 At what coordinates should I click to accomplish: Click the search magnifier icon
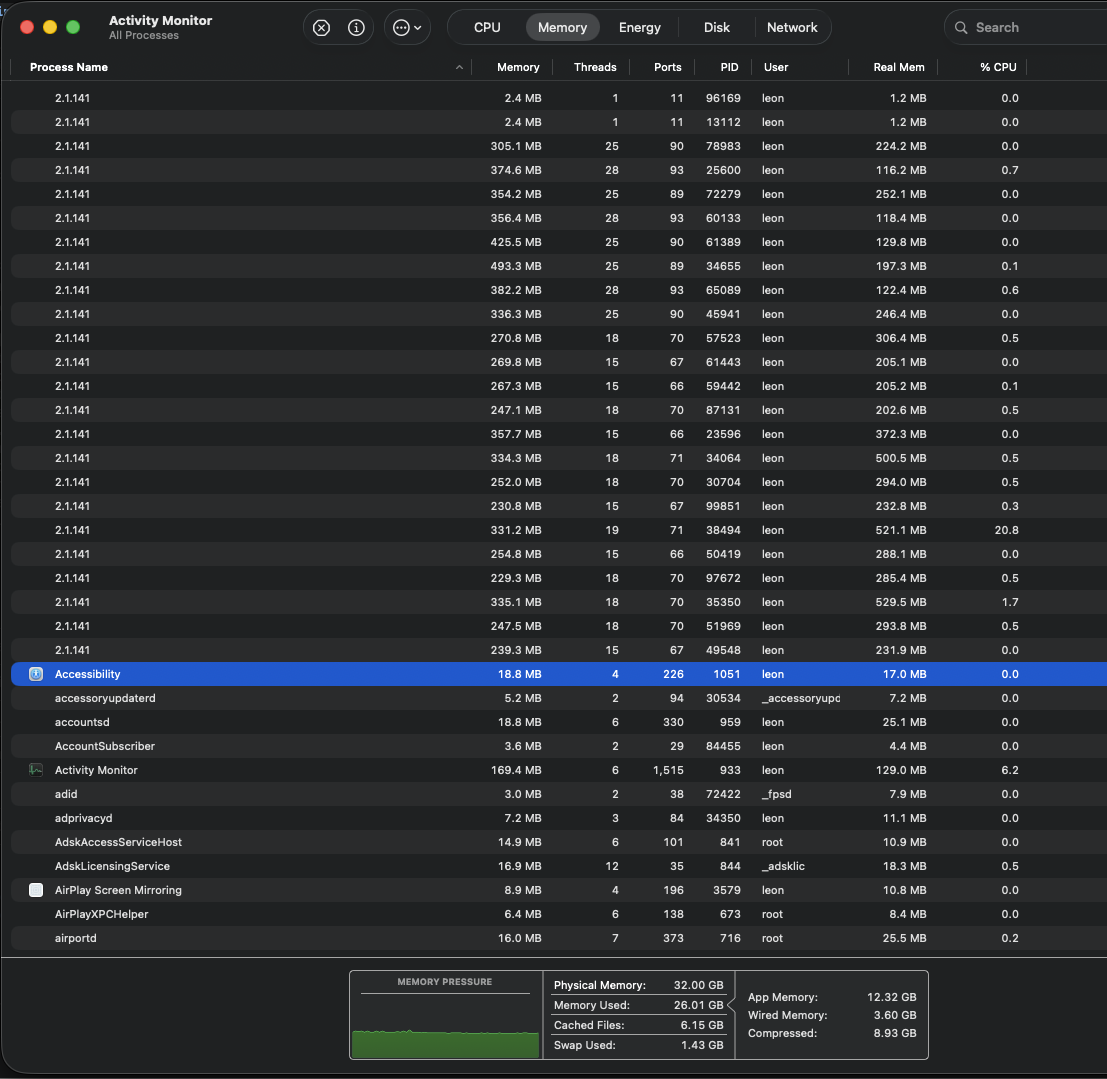click(961, 28)
